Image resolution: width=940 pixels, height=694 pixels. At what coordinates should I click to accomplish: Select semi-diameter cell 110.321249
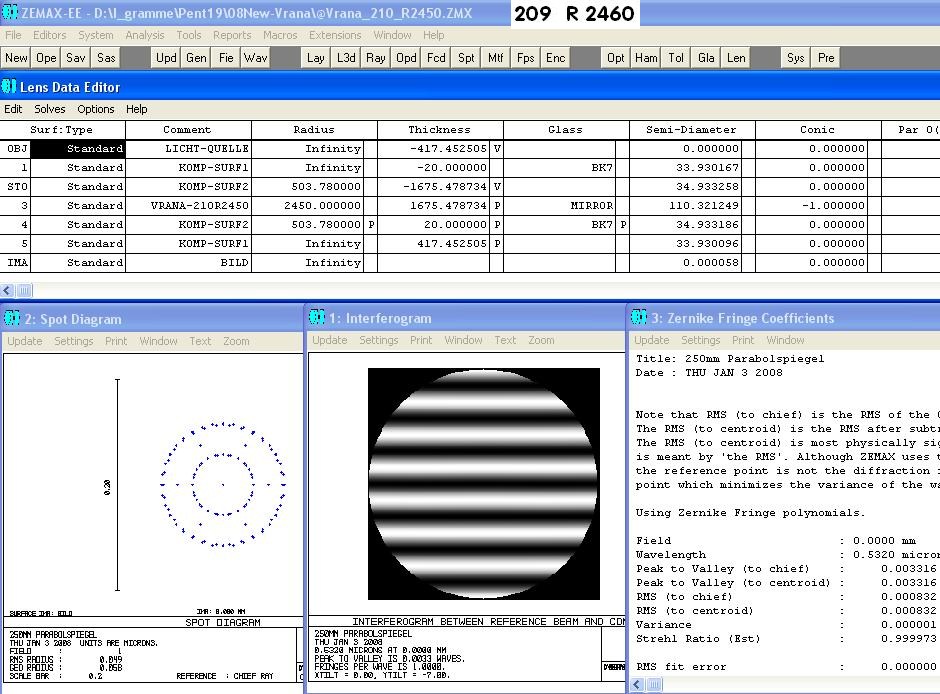[686, 206]
